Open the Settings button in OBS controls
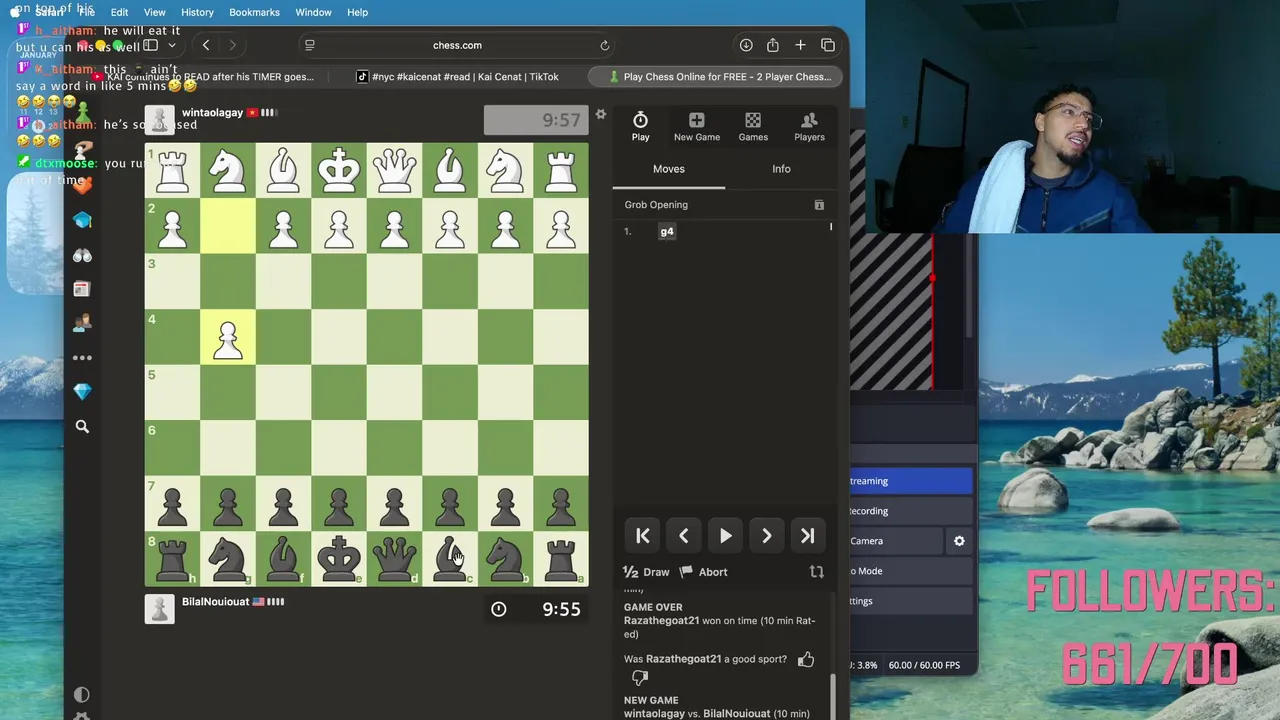Image resolution: width=1280 pixels, height=720 pixels. tap(911, 601)
